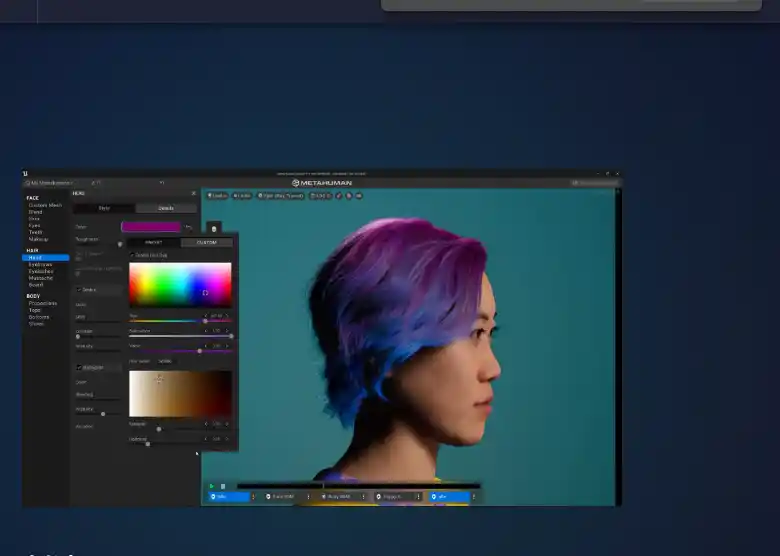Open the LOD 0 dropdown

tap(320, 195)
